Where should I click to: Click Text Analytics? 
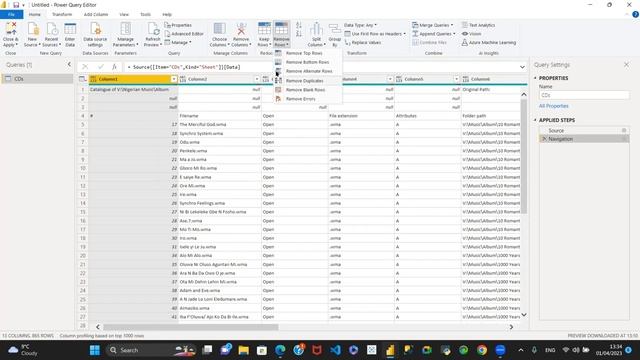coord(478,25)
